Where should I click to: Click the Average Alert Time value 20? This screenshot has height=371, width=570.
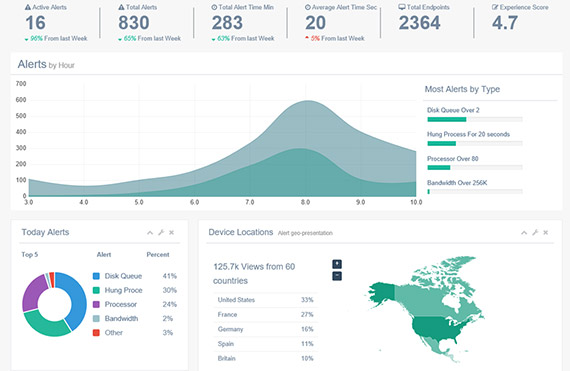(315, 23)
